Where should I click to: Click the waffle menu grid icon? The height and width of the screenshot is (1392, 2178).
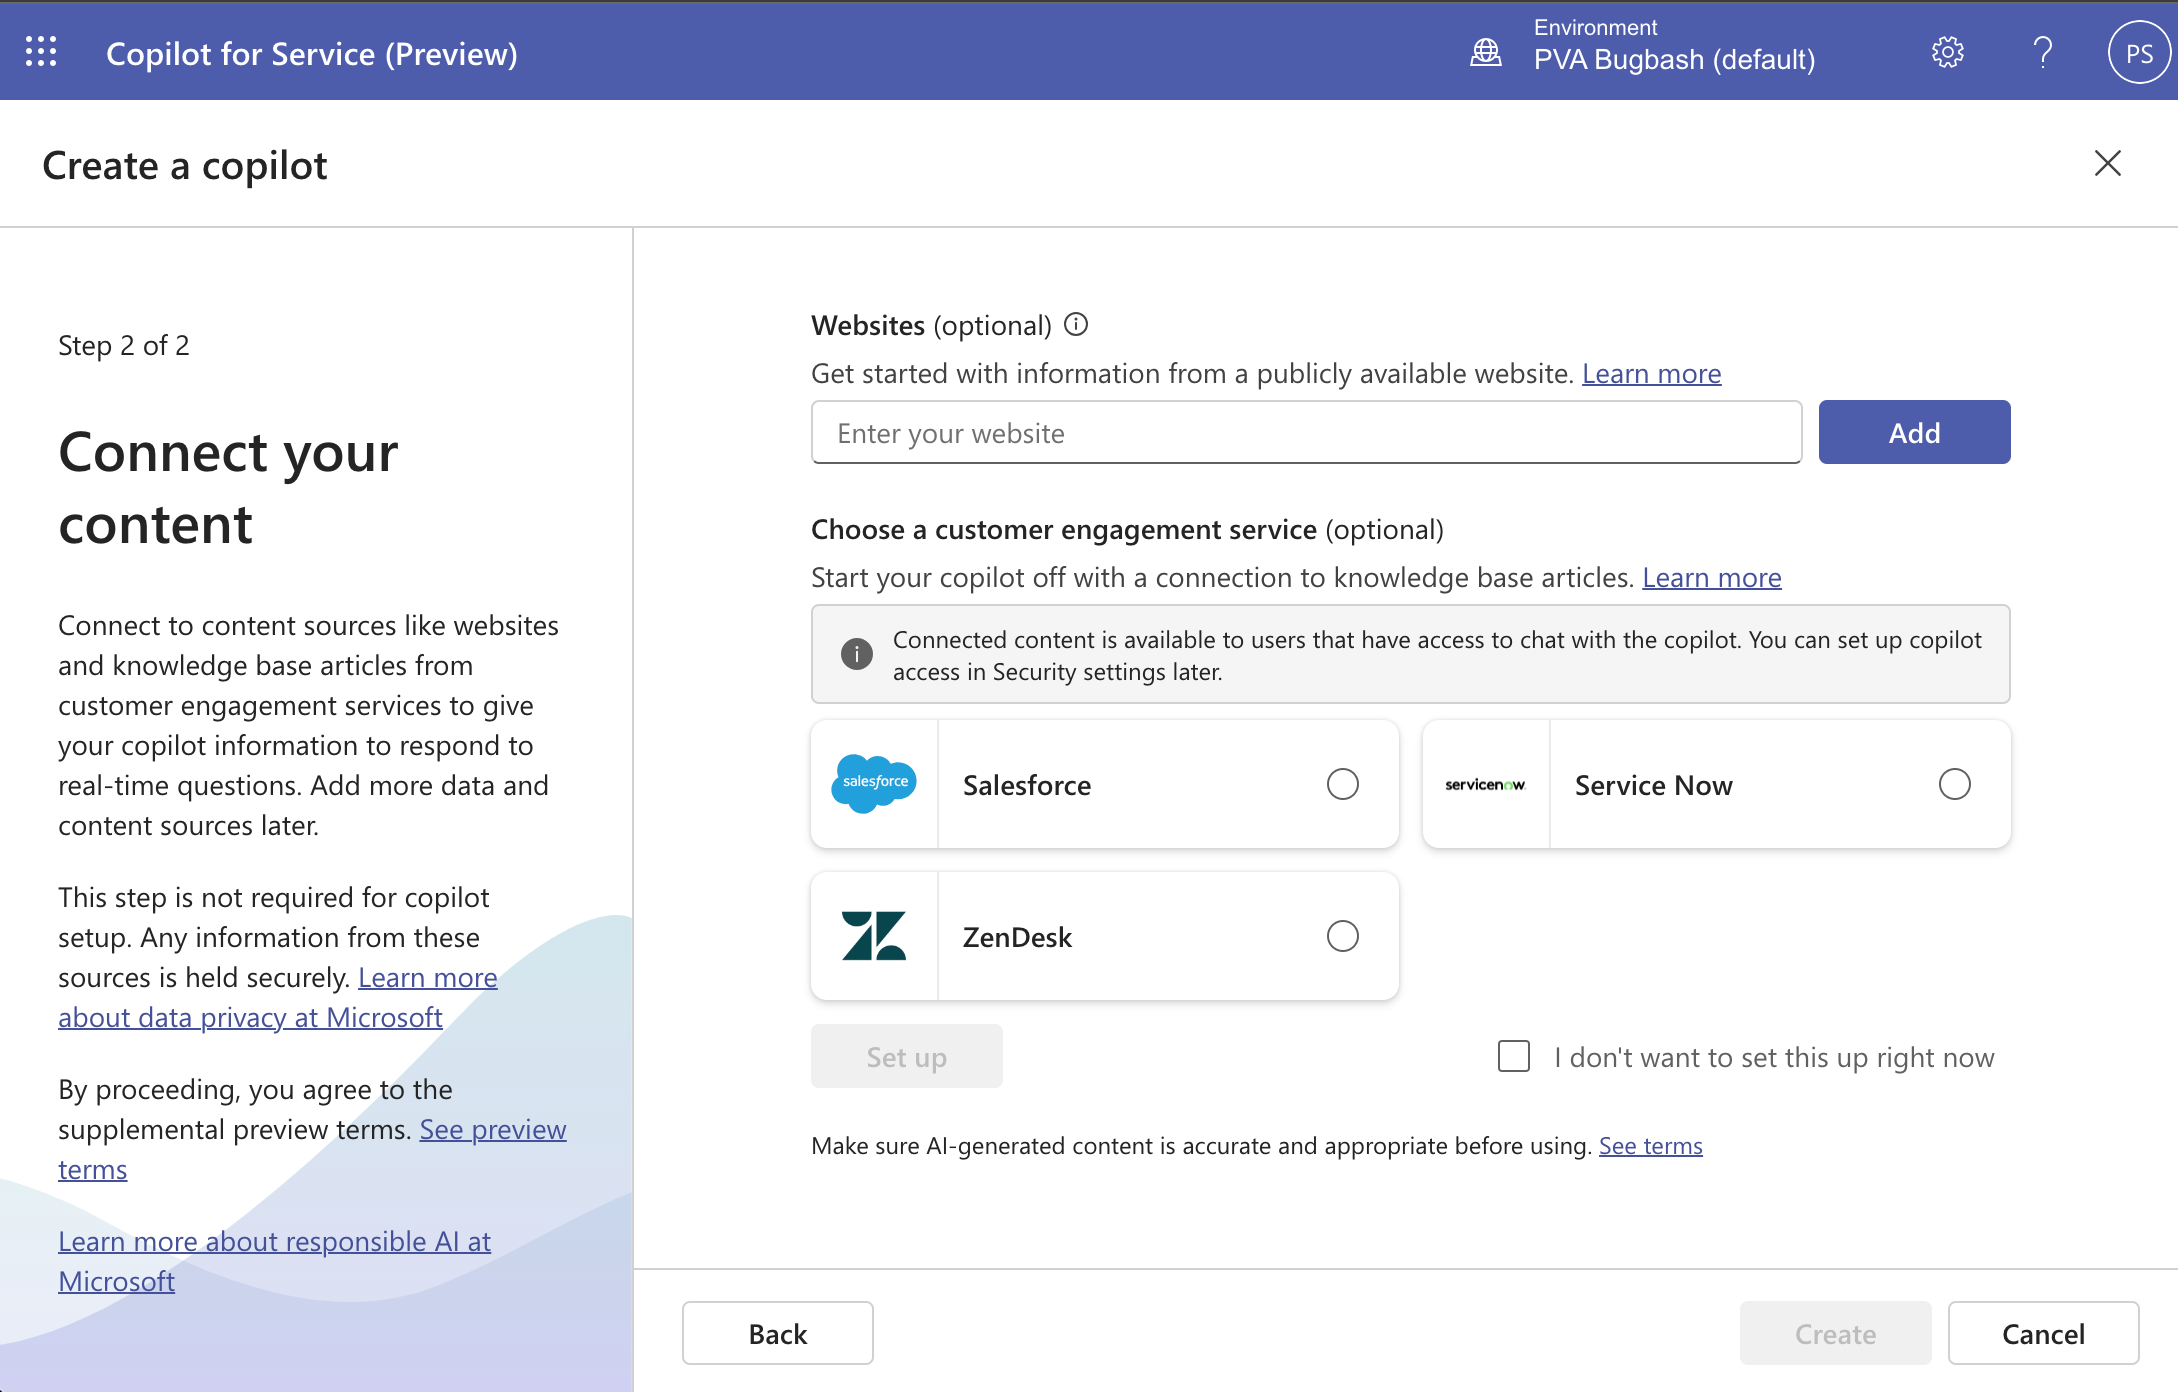click(x=43, y=52)
